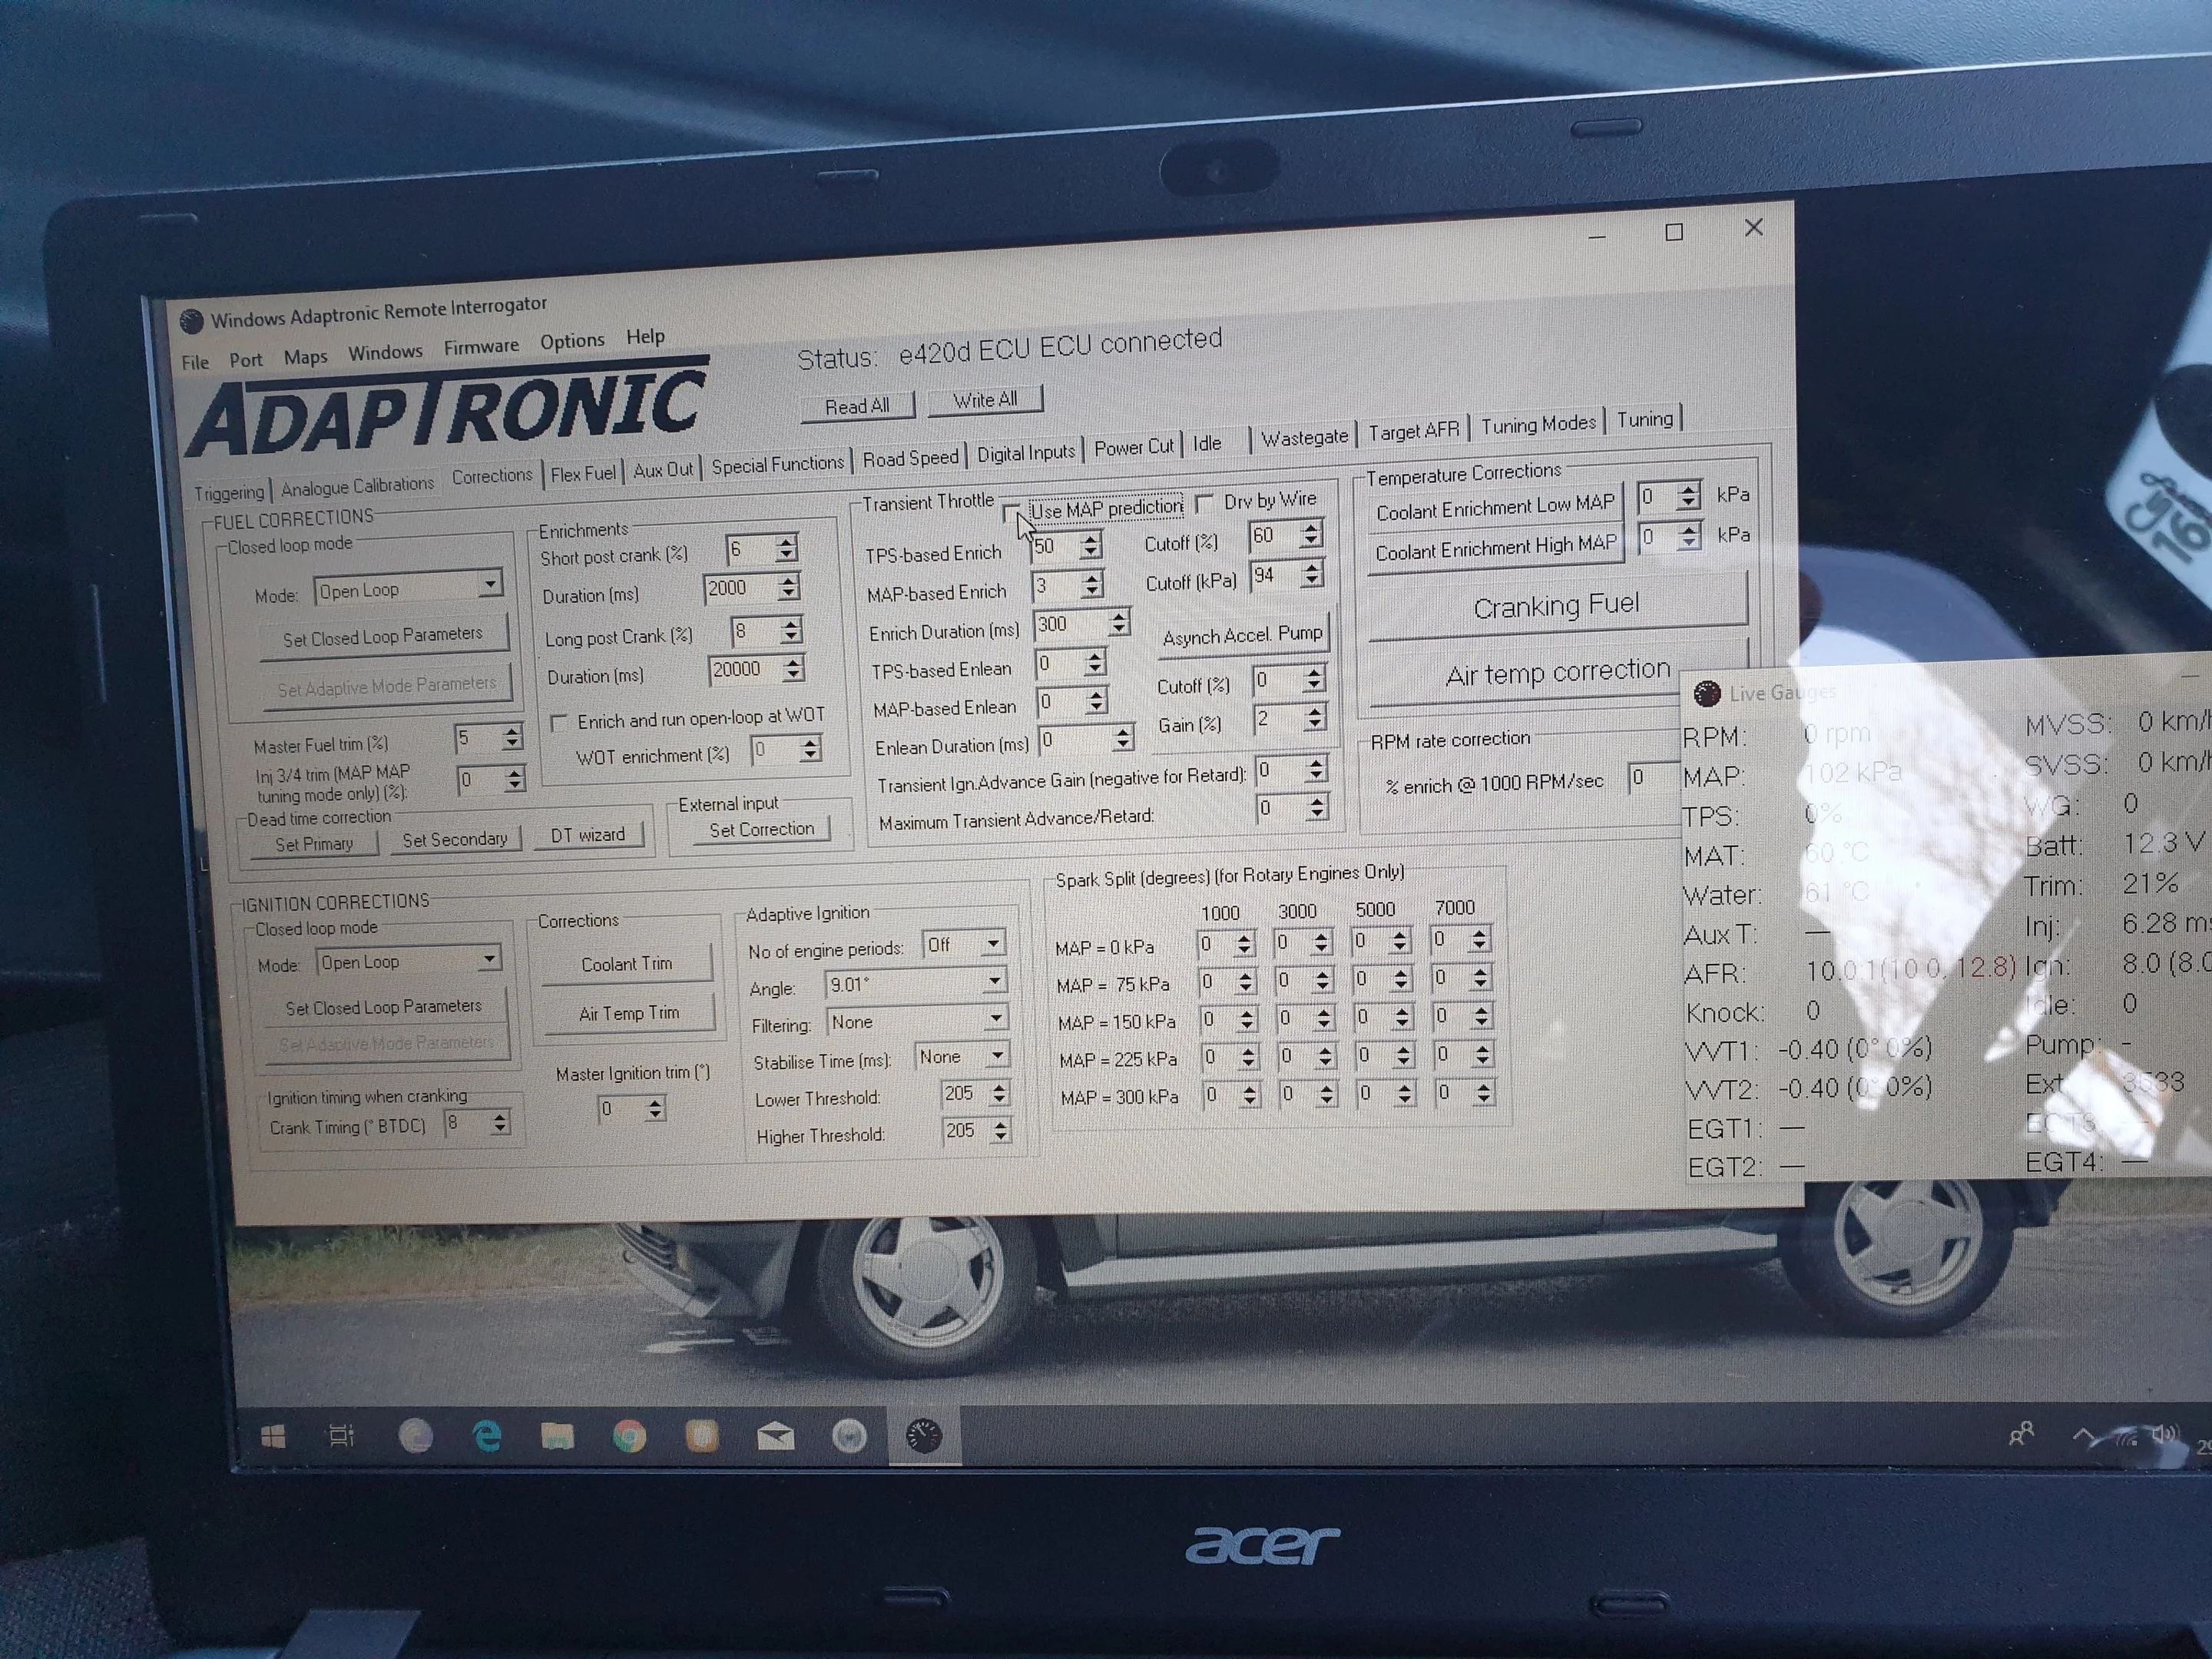Viewport: 2212px width, 1659px height.
Task: Switch to the Target AFR tab
Action: coord(1413,431)
